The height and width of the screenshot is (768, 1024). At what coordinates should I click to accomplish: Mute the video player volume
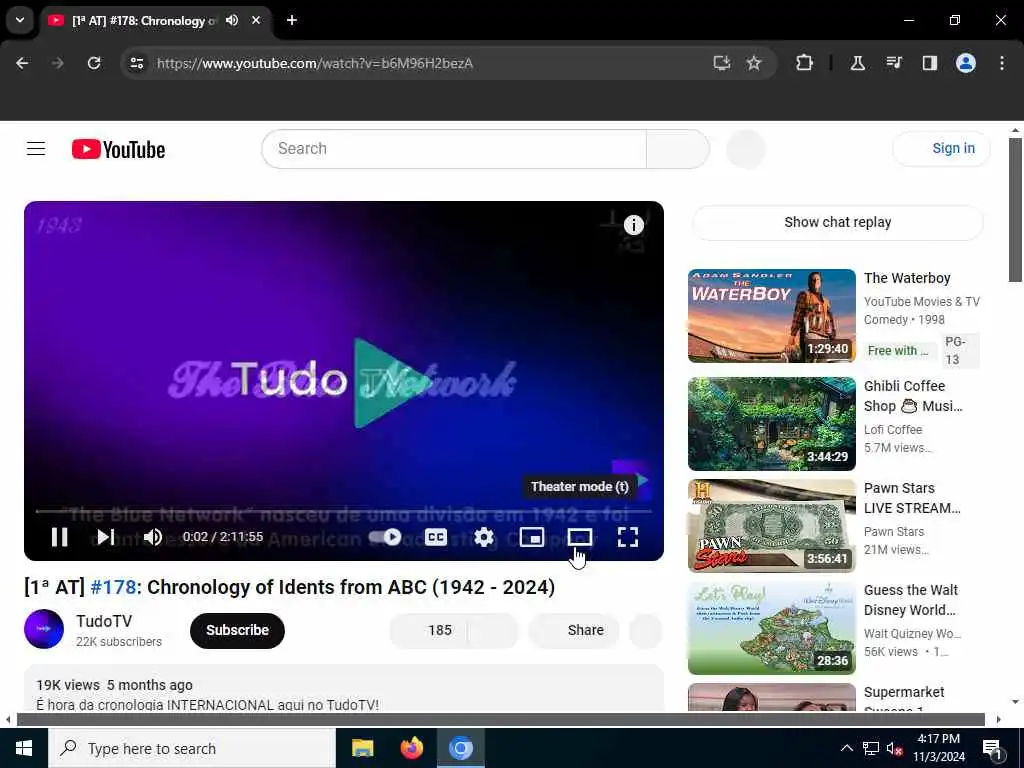[x=153, y=537]
